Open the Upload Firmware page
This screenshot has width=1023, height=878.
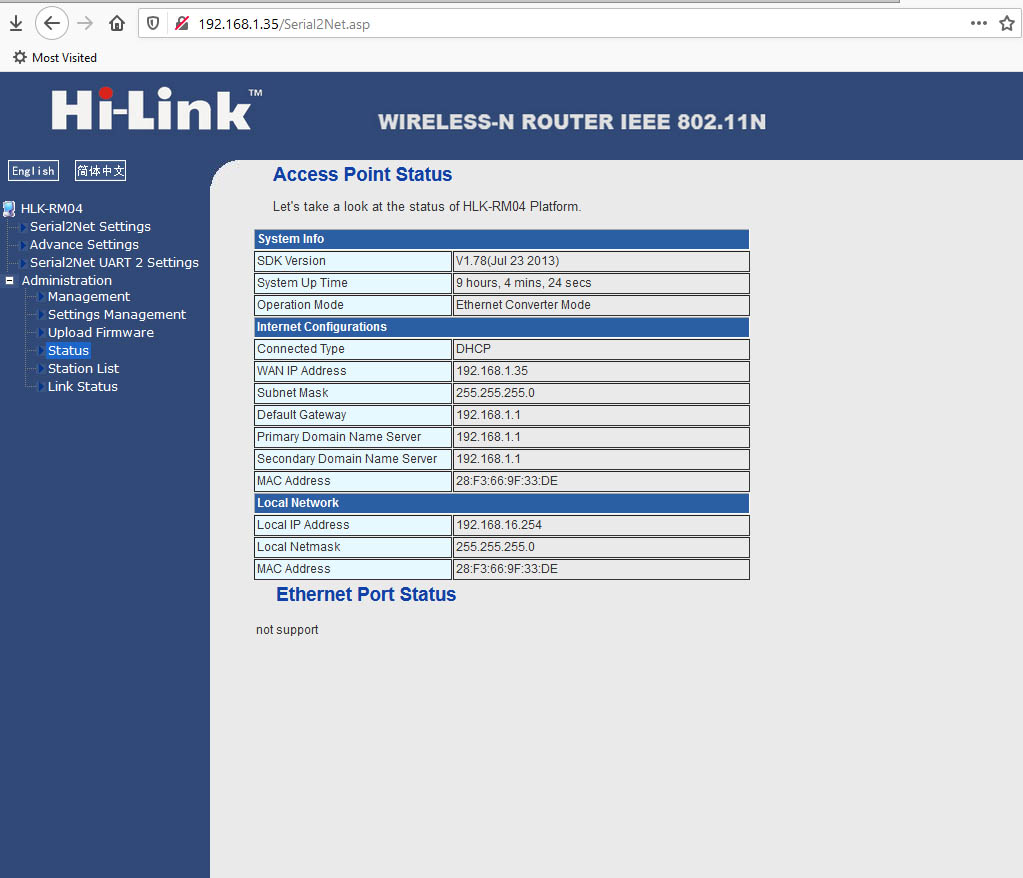[x=100, y=333]
